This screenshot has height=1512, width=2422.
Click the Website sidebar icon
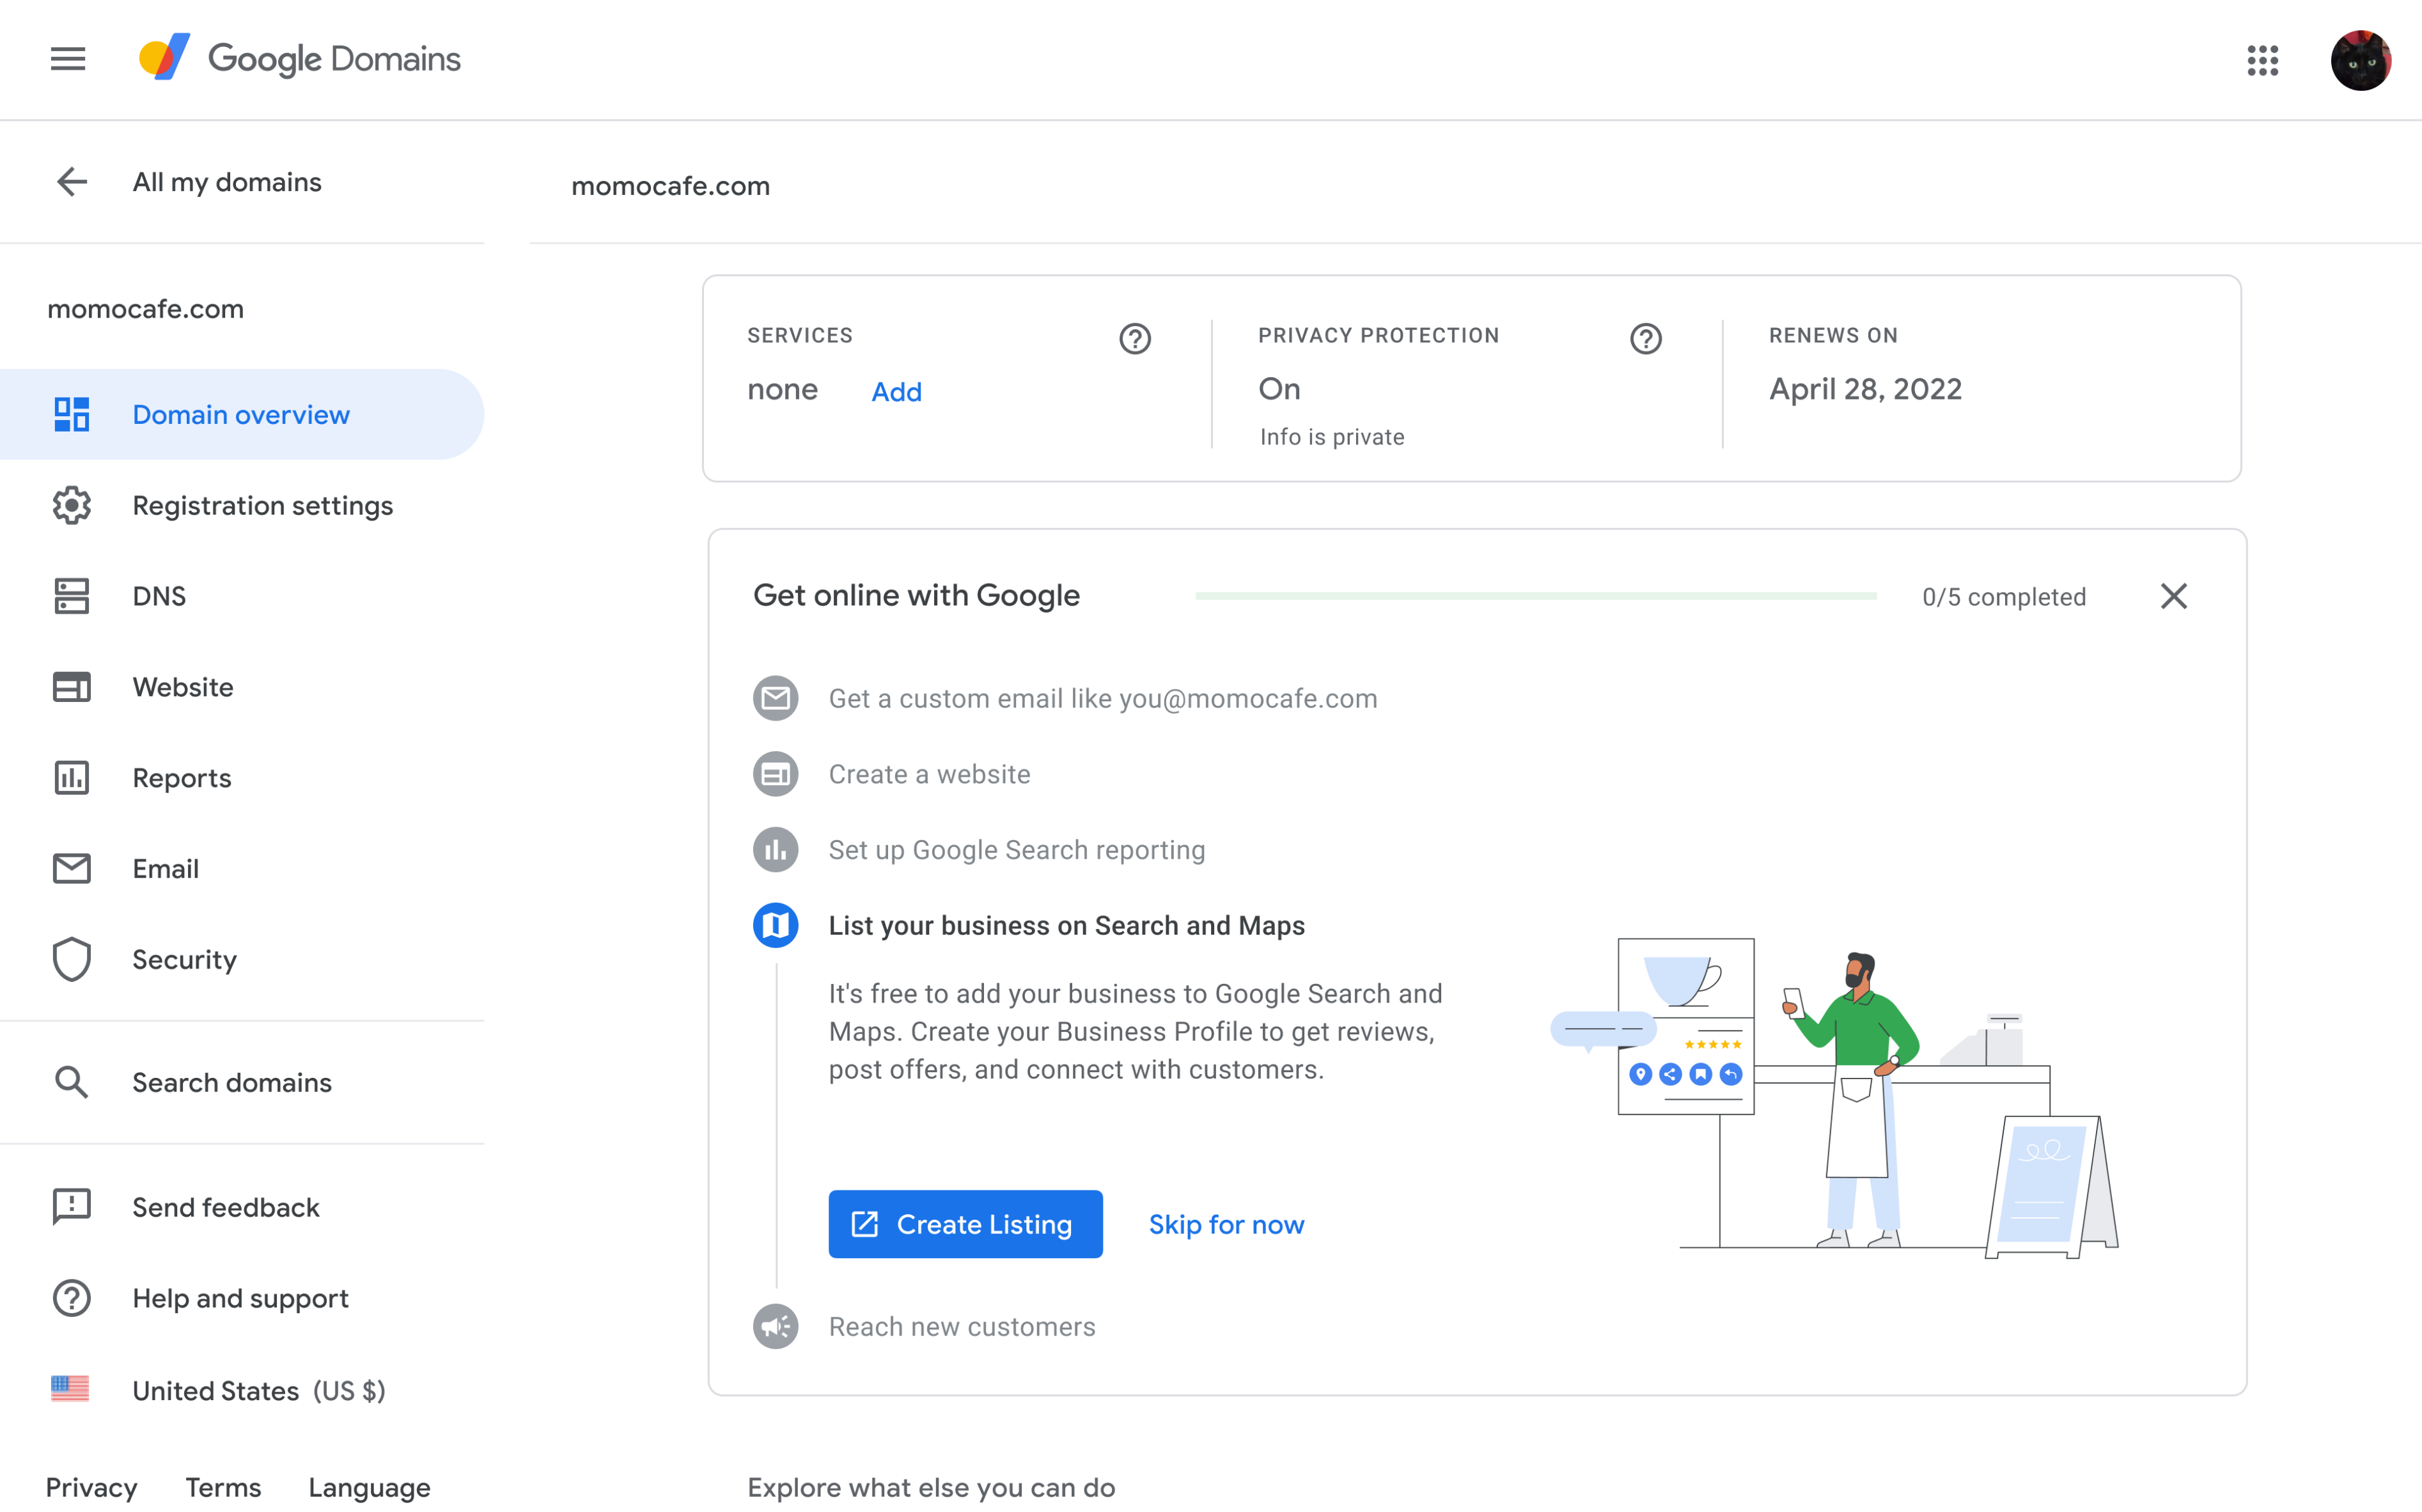coord(72,687)
